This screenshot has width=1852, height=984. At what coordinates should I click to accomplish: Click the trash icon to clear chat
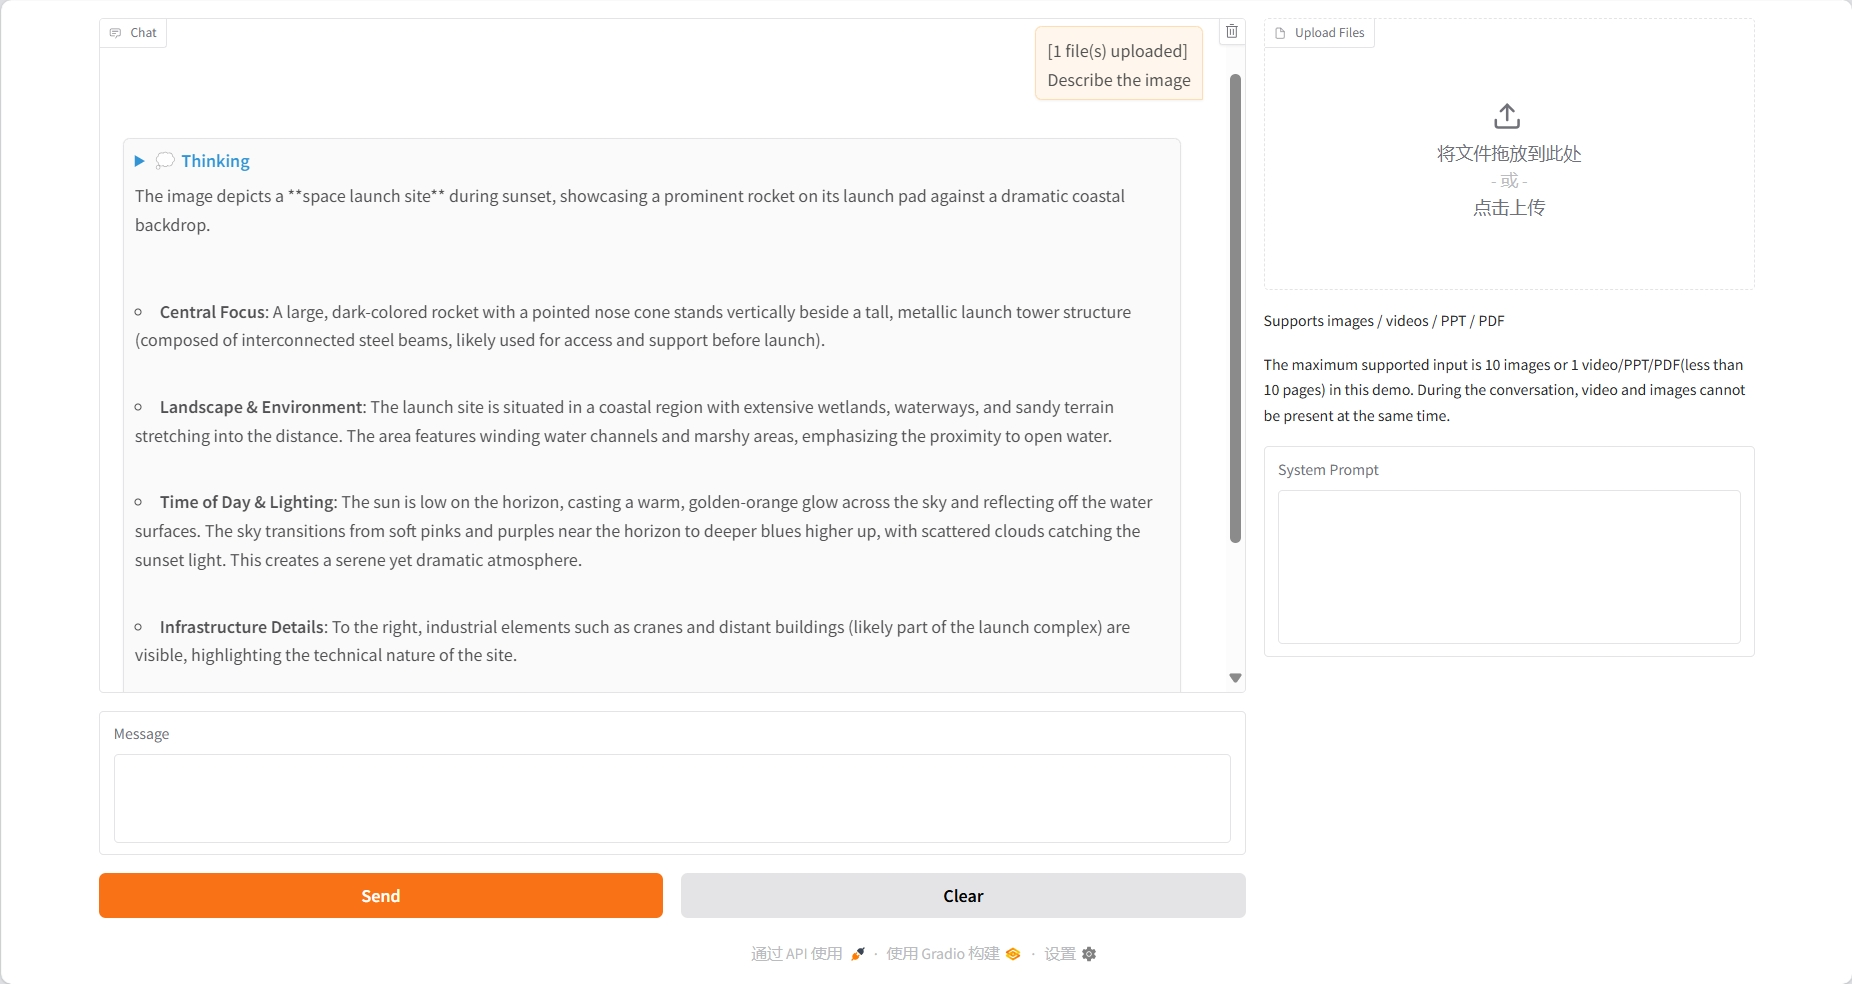(1232, 32)
